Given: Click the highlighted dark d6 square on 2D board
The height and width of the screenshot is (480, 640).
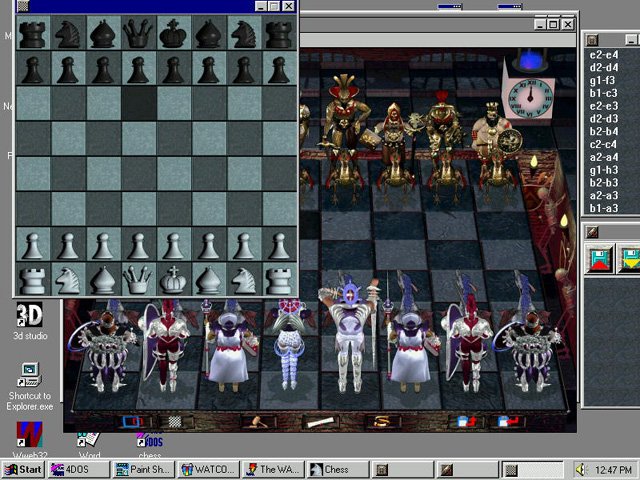Looking at the screenshot, I should [139, 103].
